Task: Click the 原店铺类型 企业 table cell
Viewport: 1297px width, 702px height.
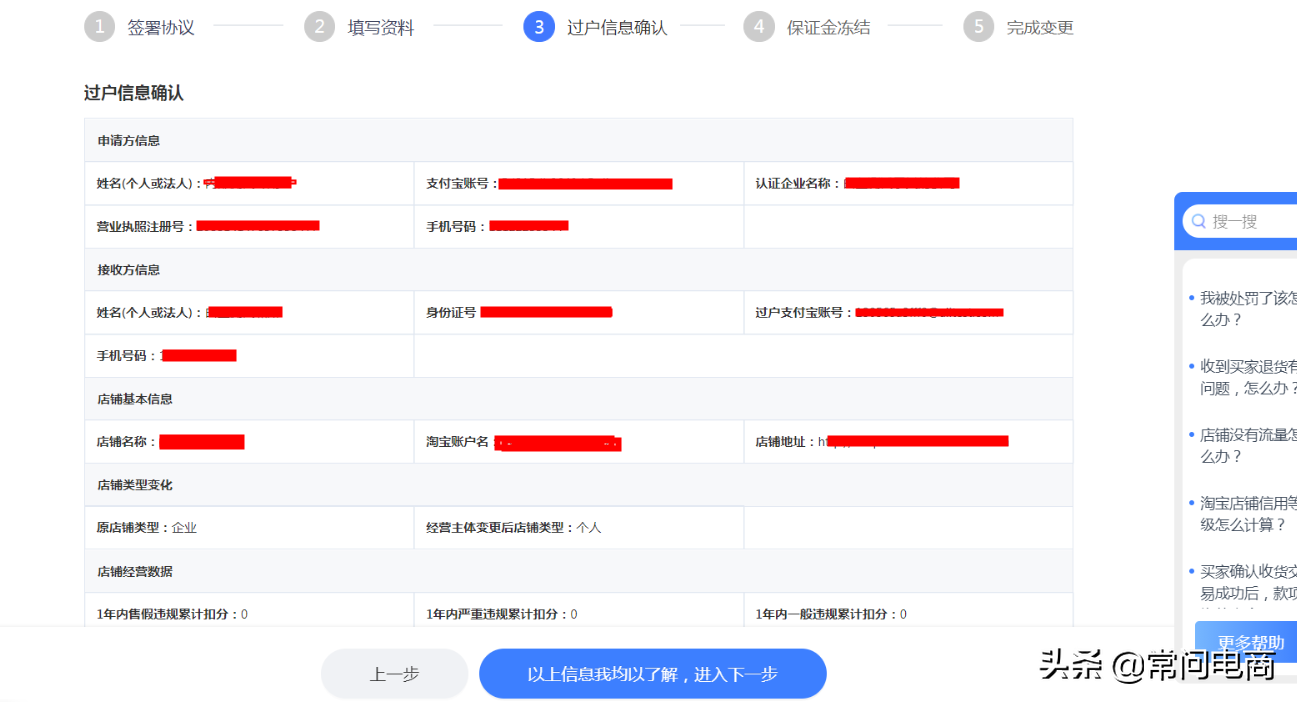Action: click(x=249, y=527)
